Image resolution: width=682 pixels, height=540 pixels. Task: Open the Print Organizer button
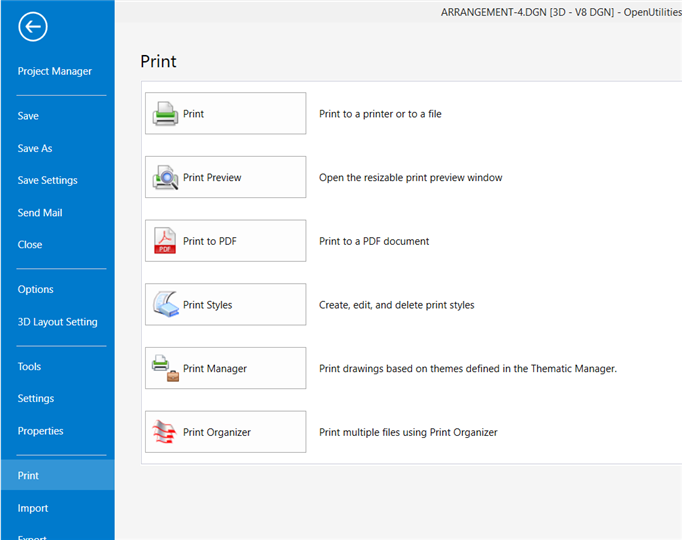coord(225,432)
